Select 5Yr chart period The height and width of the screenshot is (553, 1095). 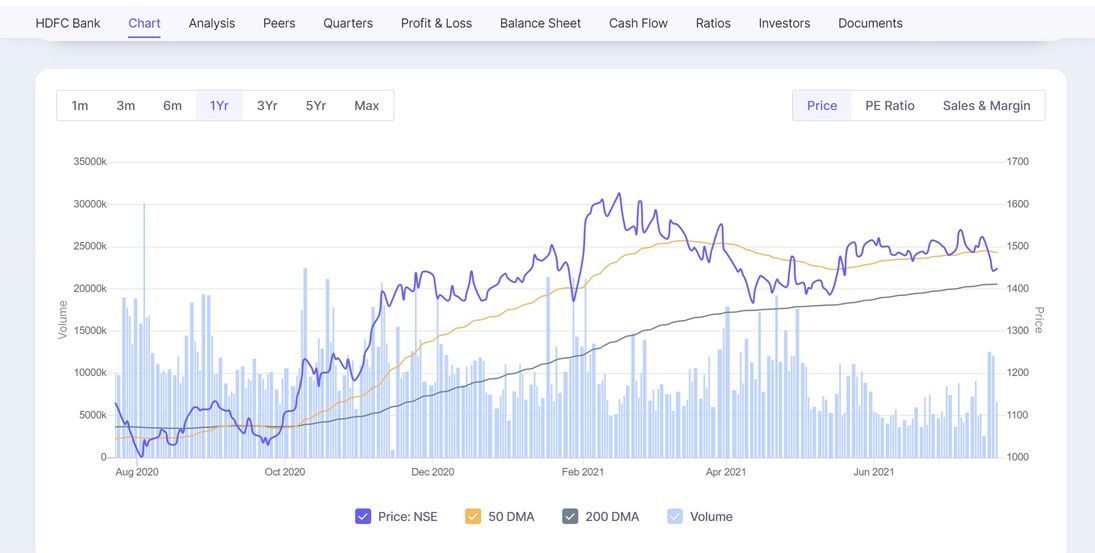pyautogui.click(x=316, y=106)
